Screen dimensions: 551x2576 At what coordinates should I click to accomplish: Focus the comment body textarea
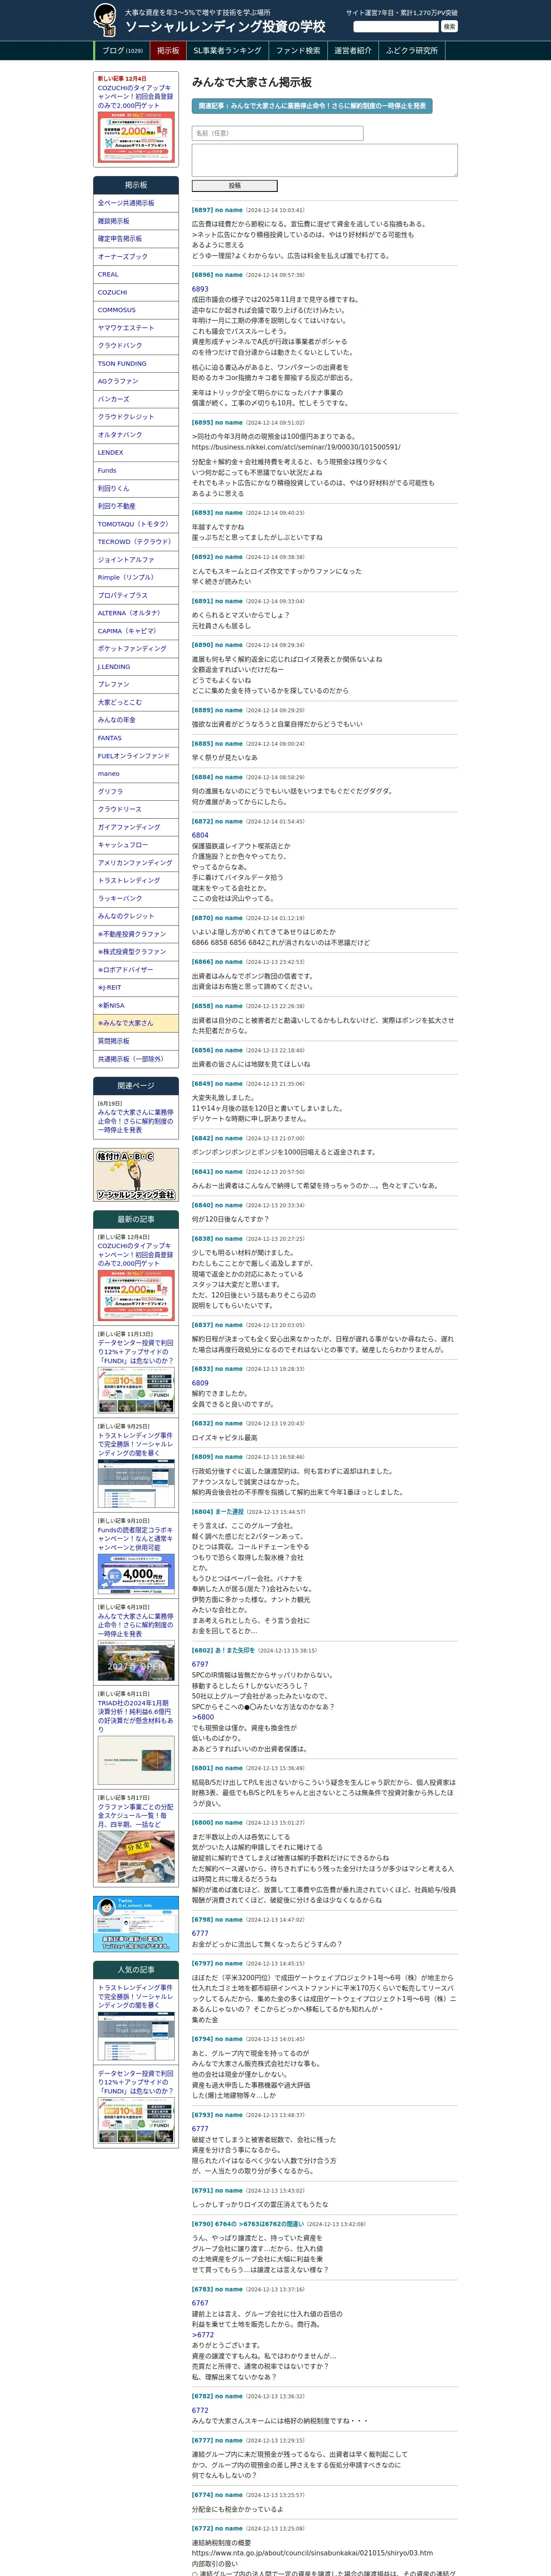tap(324, 160)
